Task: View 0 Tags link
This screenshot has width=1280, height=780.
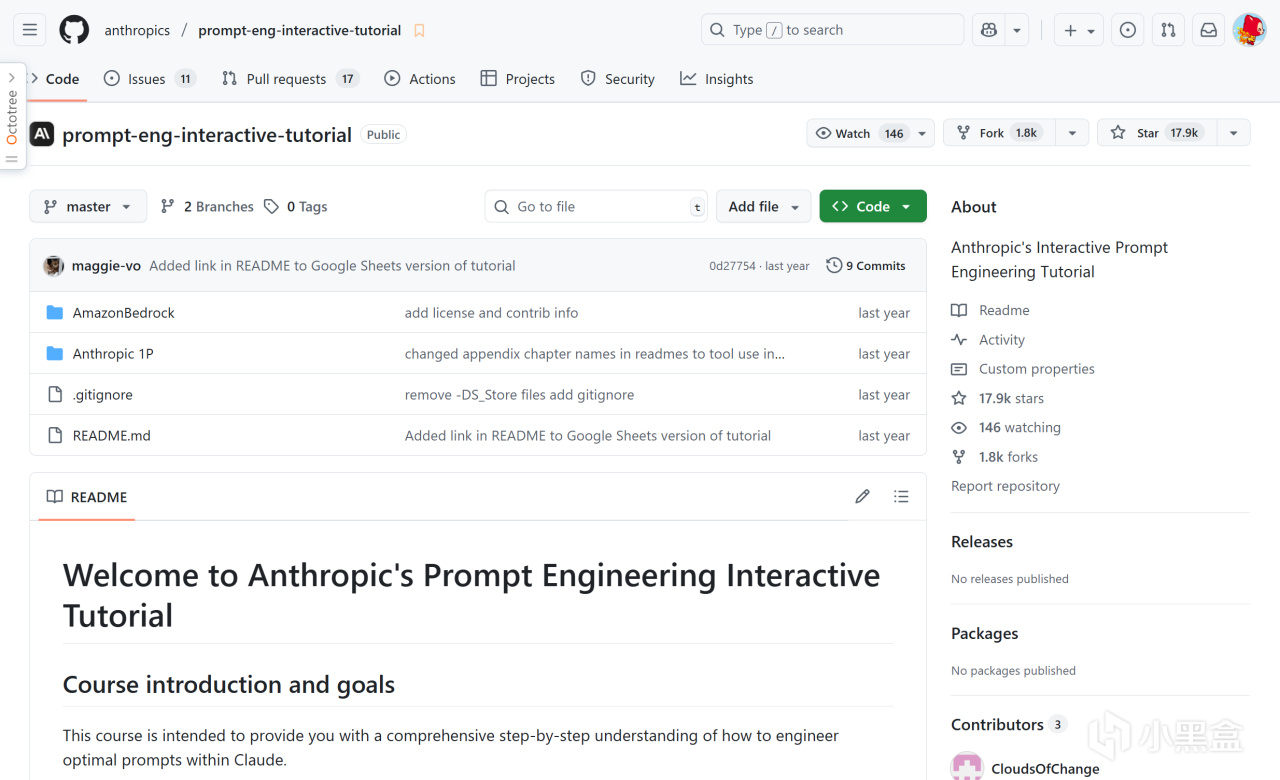Action: (x=296, y=206)
